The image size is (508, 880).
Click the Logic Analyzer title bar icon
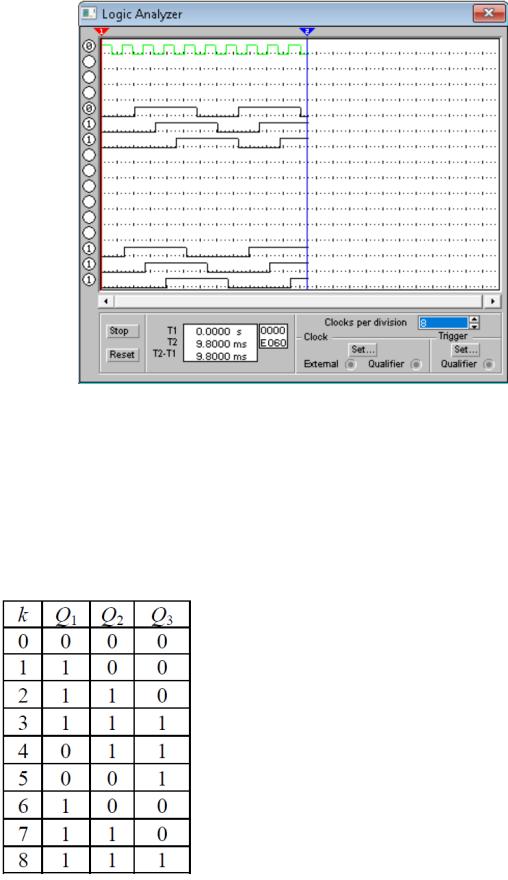[x=89, y=13]
